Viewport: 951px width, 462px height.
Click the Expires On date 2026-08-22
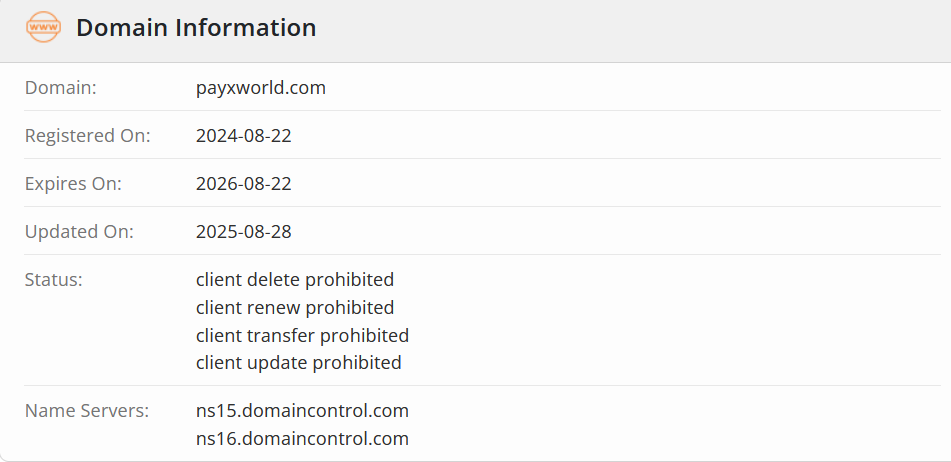[x=244, y=184]
